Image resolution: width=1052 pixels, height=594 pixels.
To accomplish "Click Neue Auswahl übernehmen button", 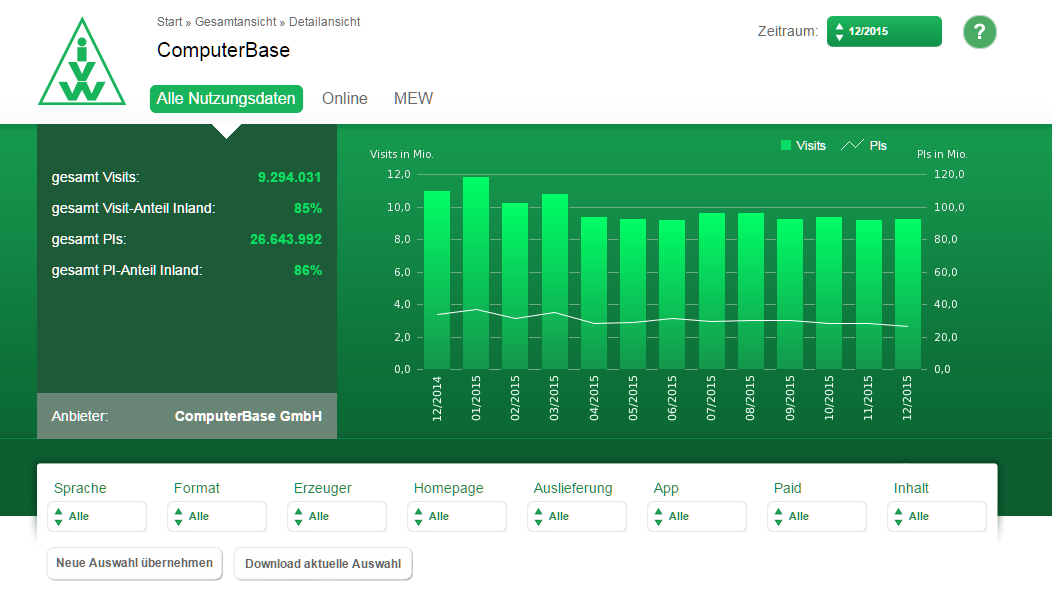I will (134, 563).
